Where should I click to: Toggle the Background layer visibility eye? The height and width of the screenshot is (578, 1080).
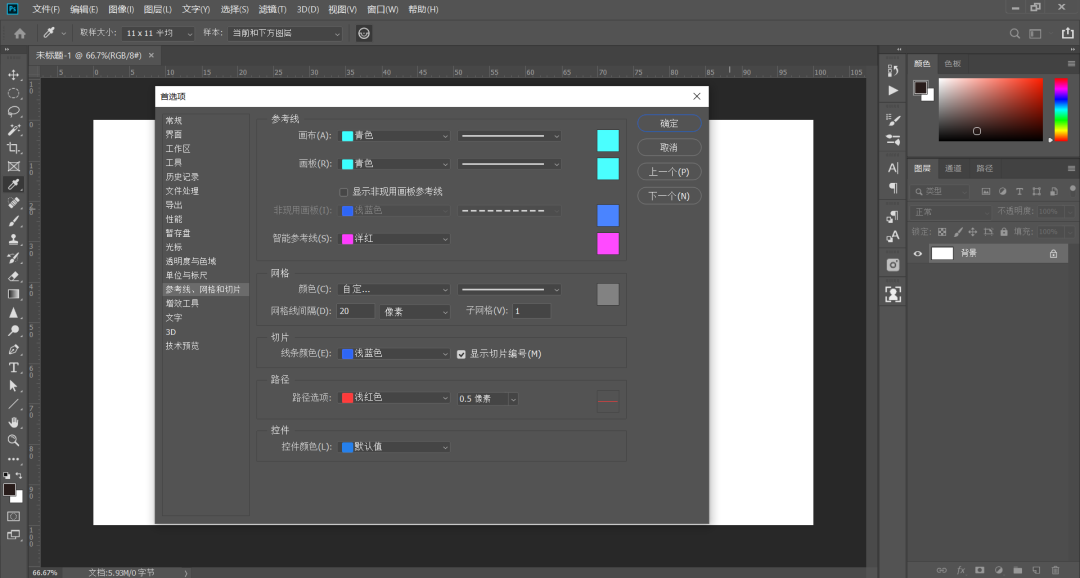(x=917, y=252)
